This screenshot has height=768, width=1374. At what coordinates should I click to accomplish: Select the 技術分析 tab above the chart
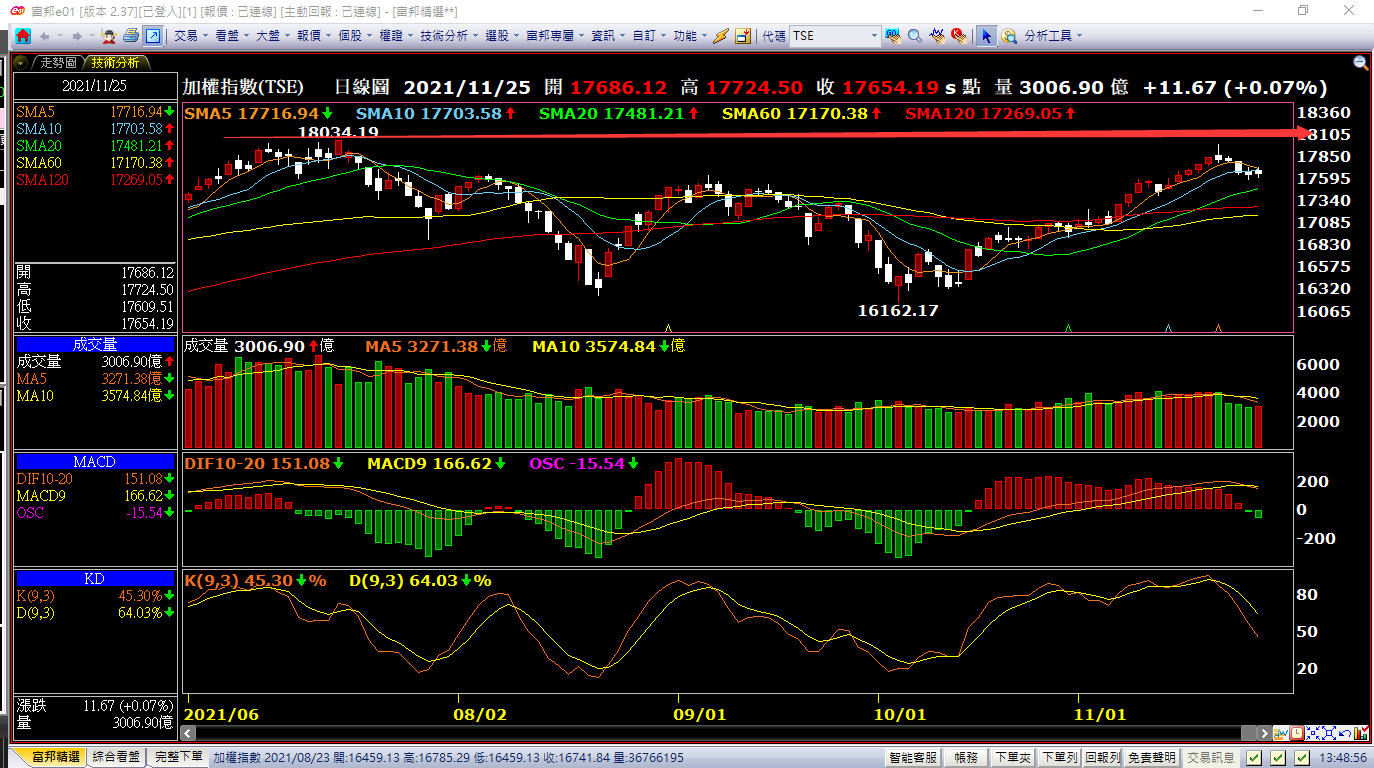pos(117,62)
